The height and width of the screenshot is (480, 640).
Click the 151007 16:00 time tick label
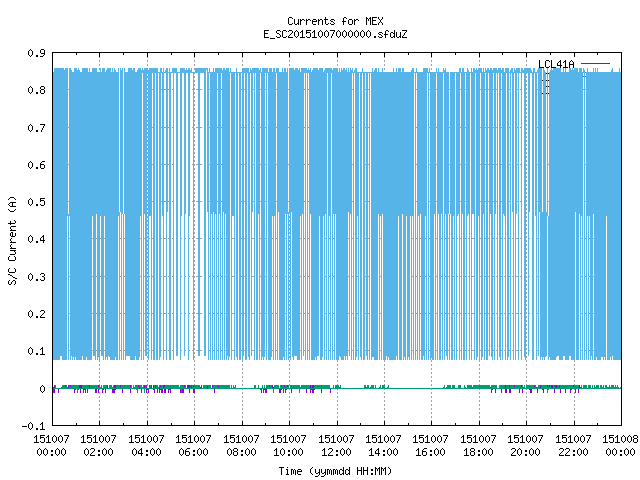tap(431, 446)
